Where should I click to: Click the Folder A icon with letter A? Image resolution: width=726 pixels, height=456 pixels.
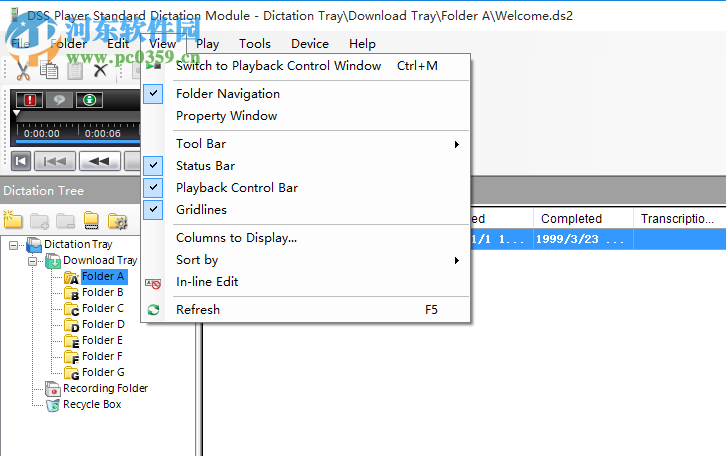[71, 277]
